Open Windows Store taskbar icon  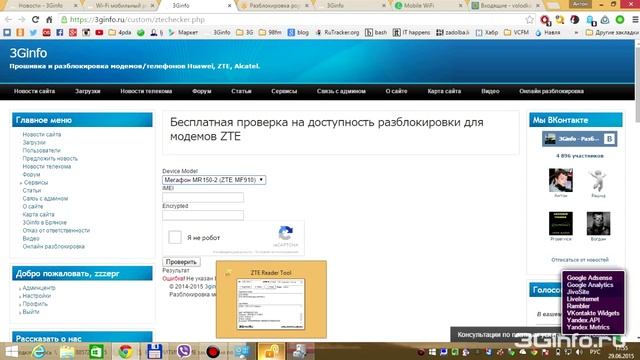tap(96, 351)
